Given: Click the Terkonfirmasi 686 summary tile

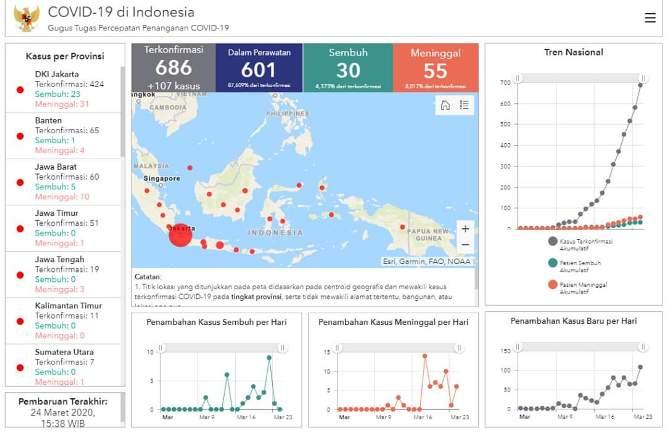Looking at the screenshot, I should pyautogui.click(x=173, y=67).
